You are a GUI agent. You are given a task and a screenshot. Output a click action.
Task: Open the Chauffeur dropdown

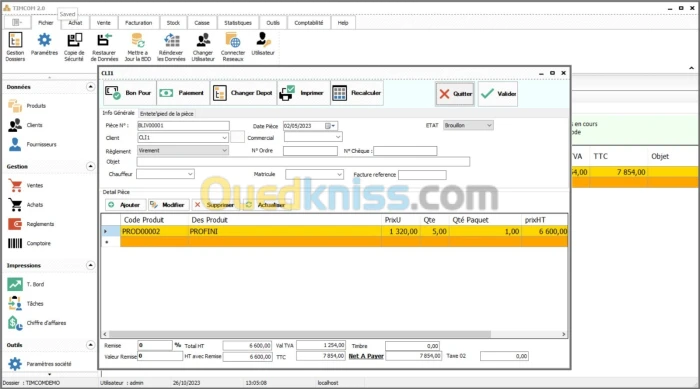[x=190, y=174]
